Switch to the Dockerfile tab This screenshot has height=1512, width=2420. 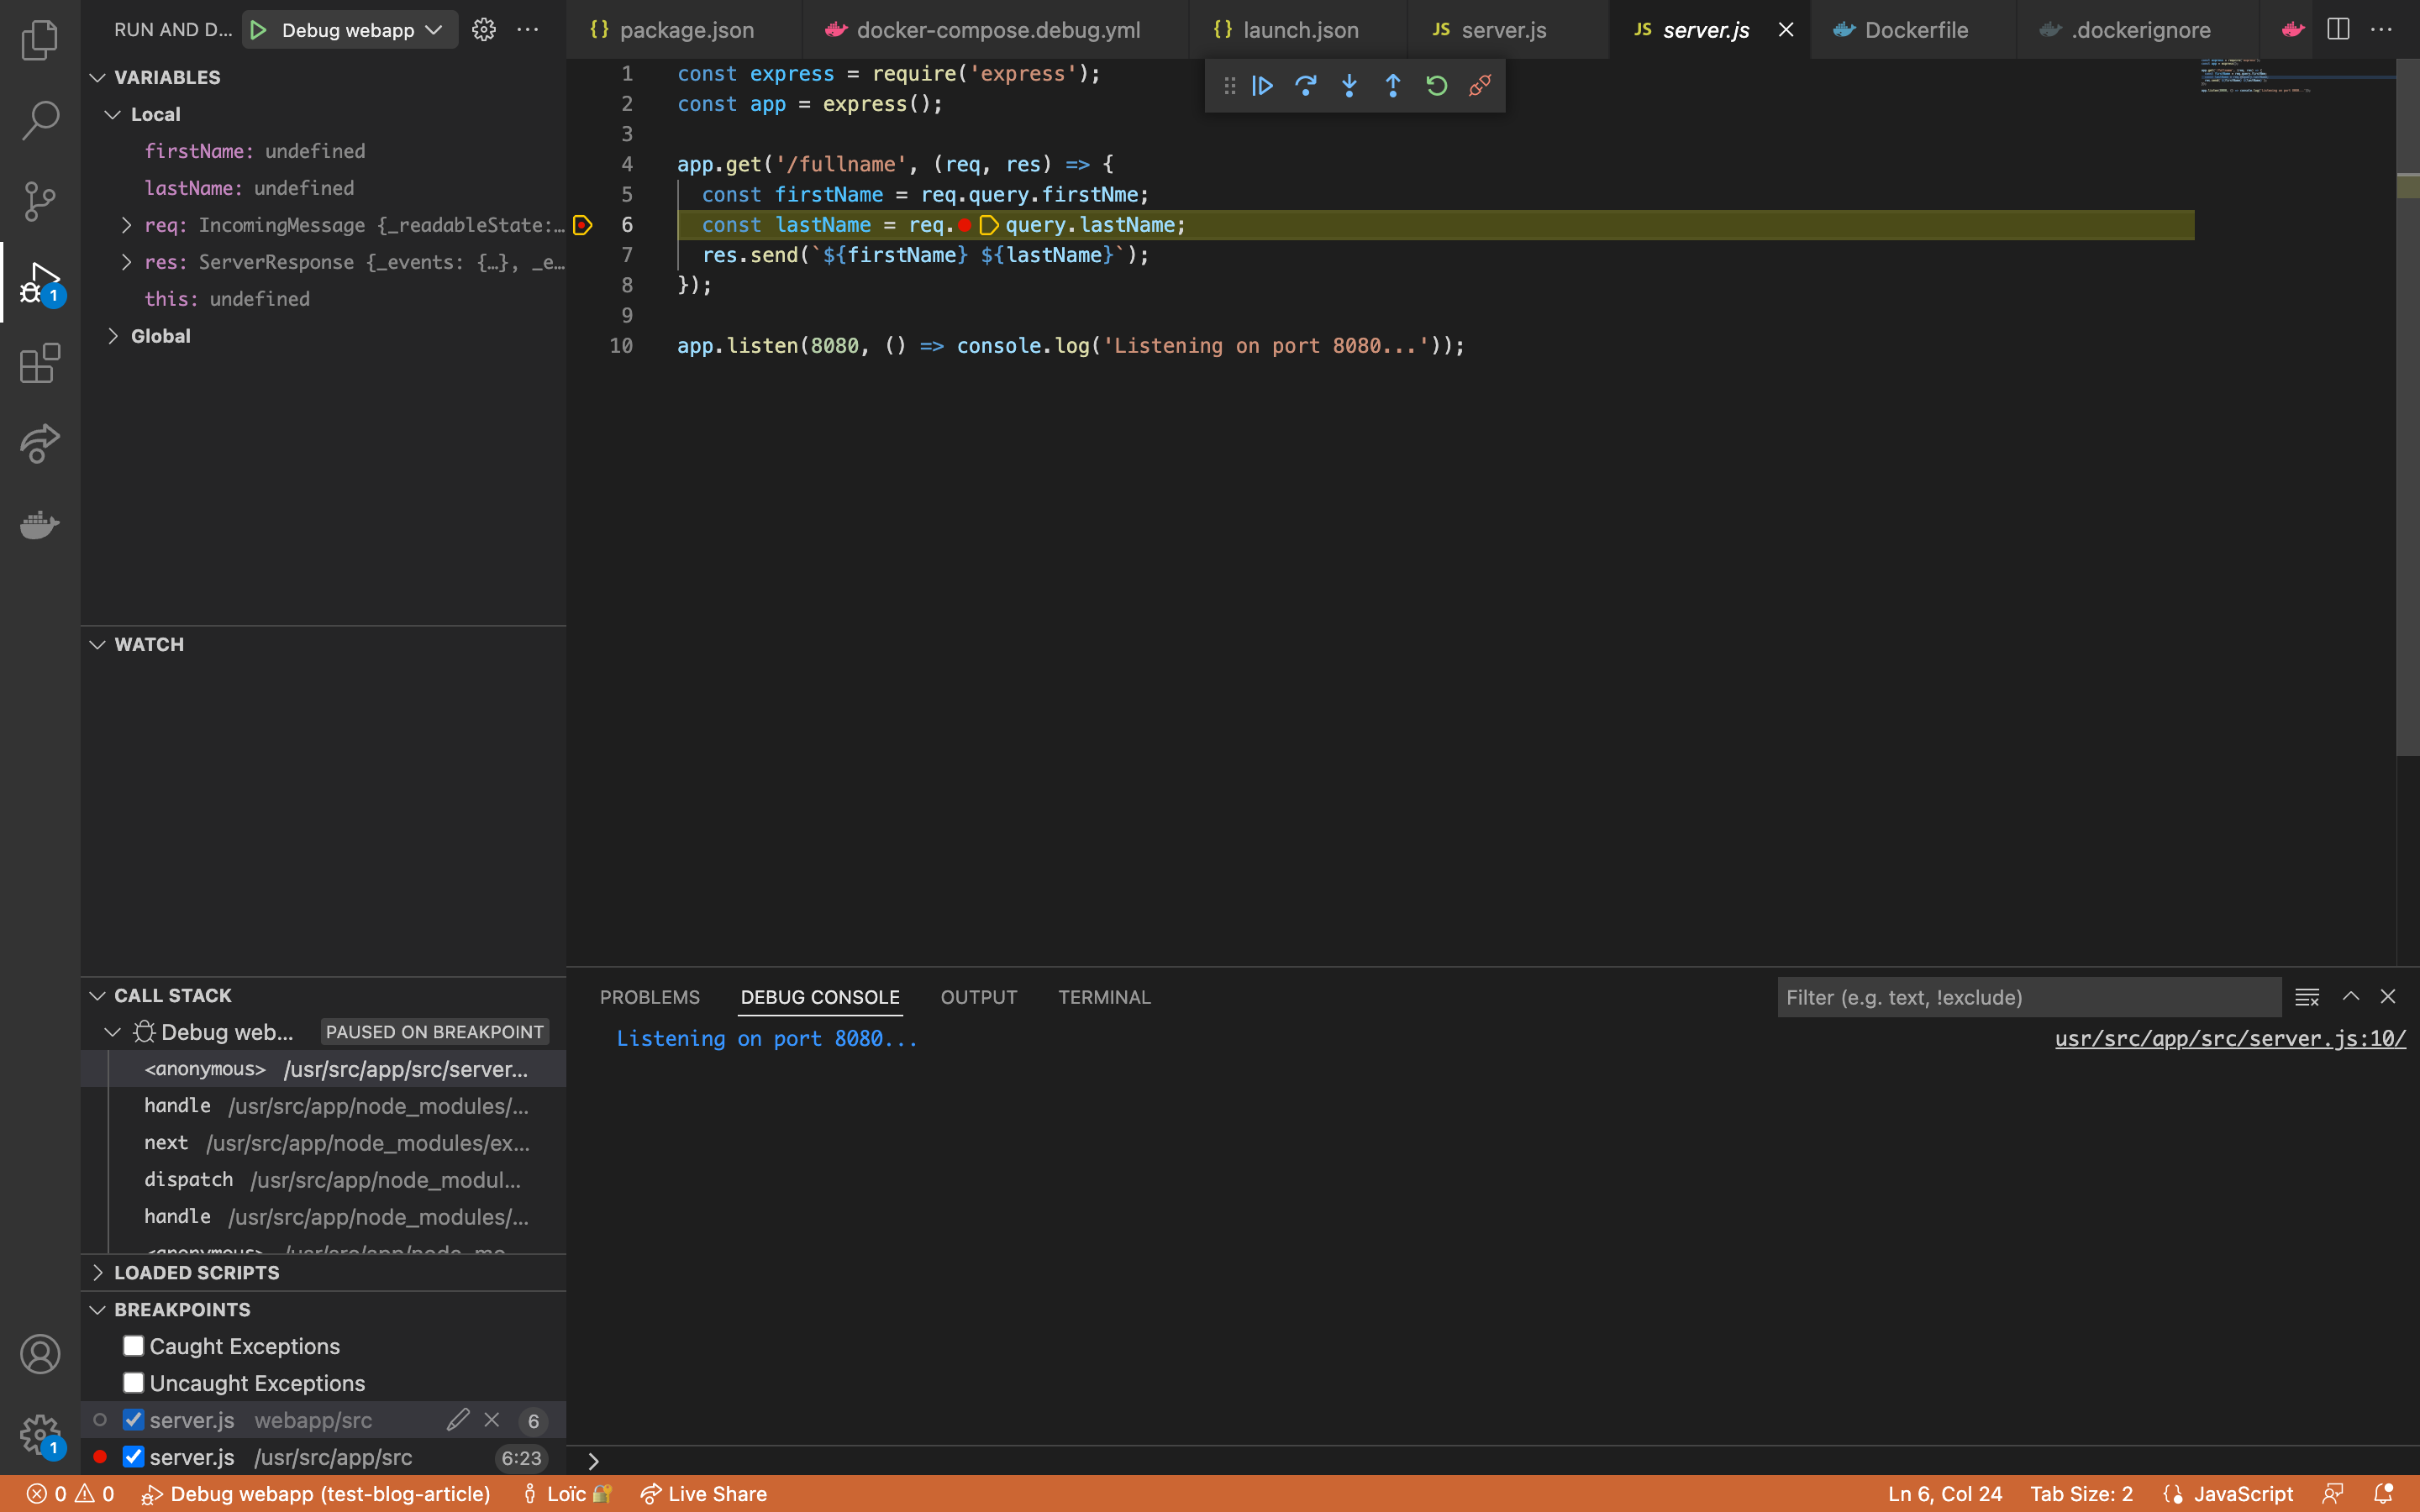tap(1913, 29)
